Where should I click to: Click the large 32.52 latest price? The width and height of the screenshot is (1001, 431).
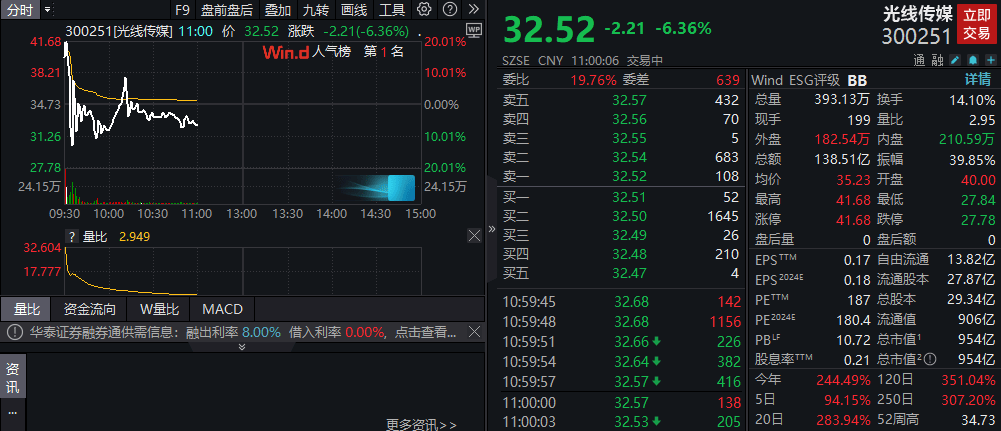(549, 29)
